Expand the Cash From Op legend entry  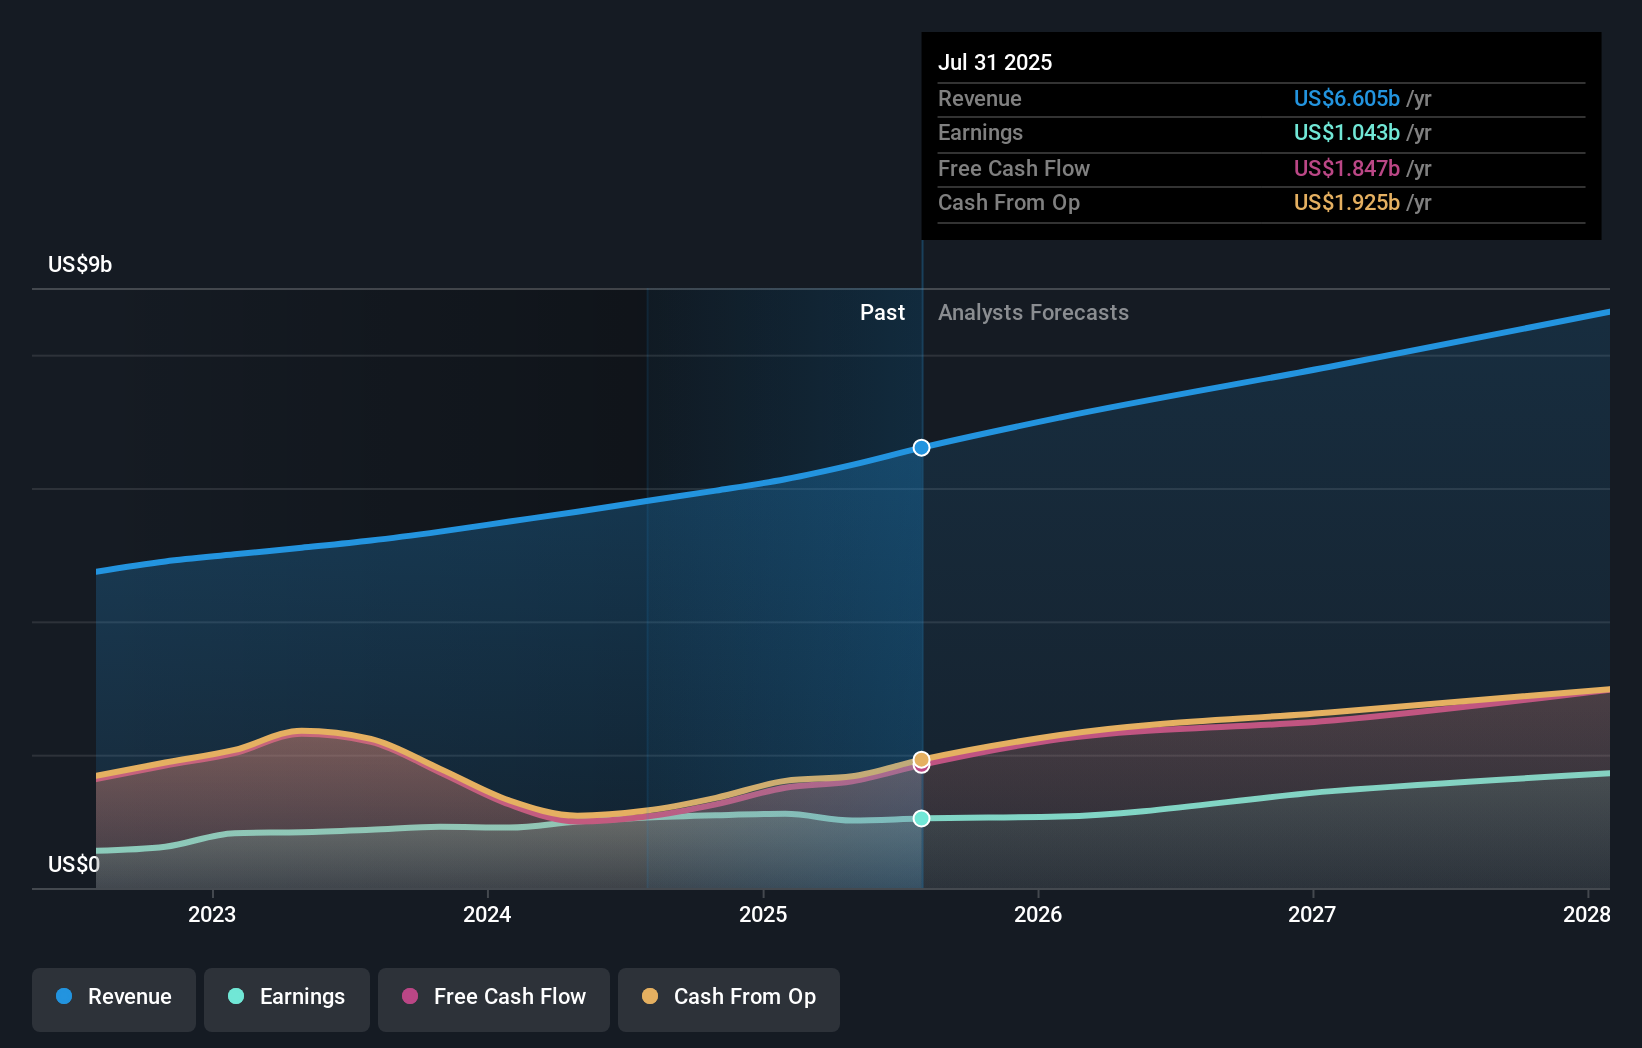coord(728,997)
